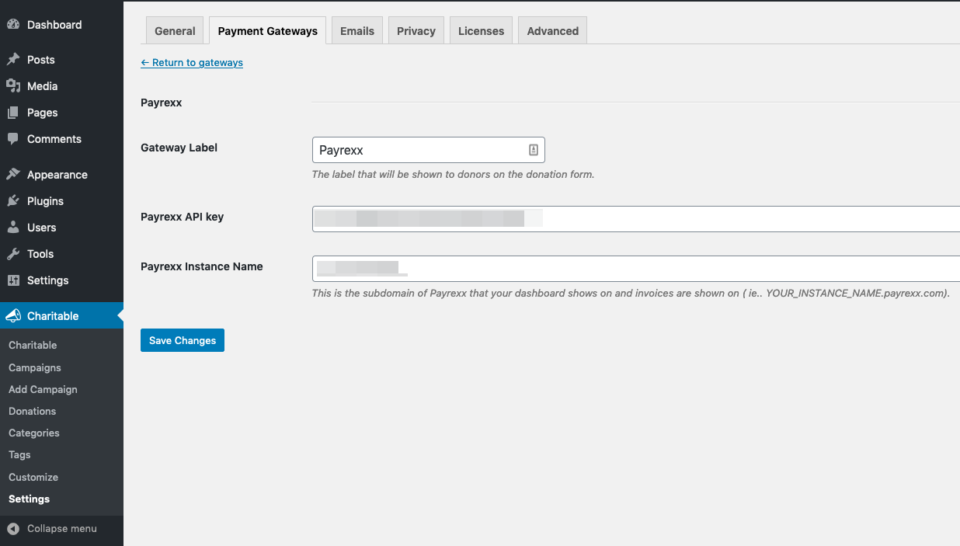
Task: Click the Save Changes button
Action: [182, 340]
